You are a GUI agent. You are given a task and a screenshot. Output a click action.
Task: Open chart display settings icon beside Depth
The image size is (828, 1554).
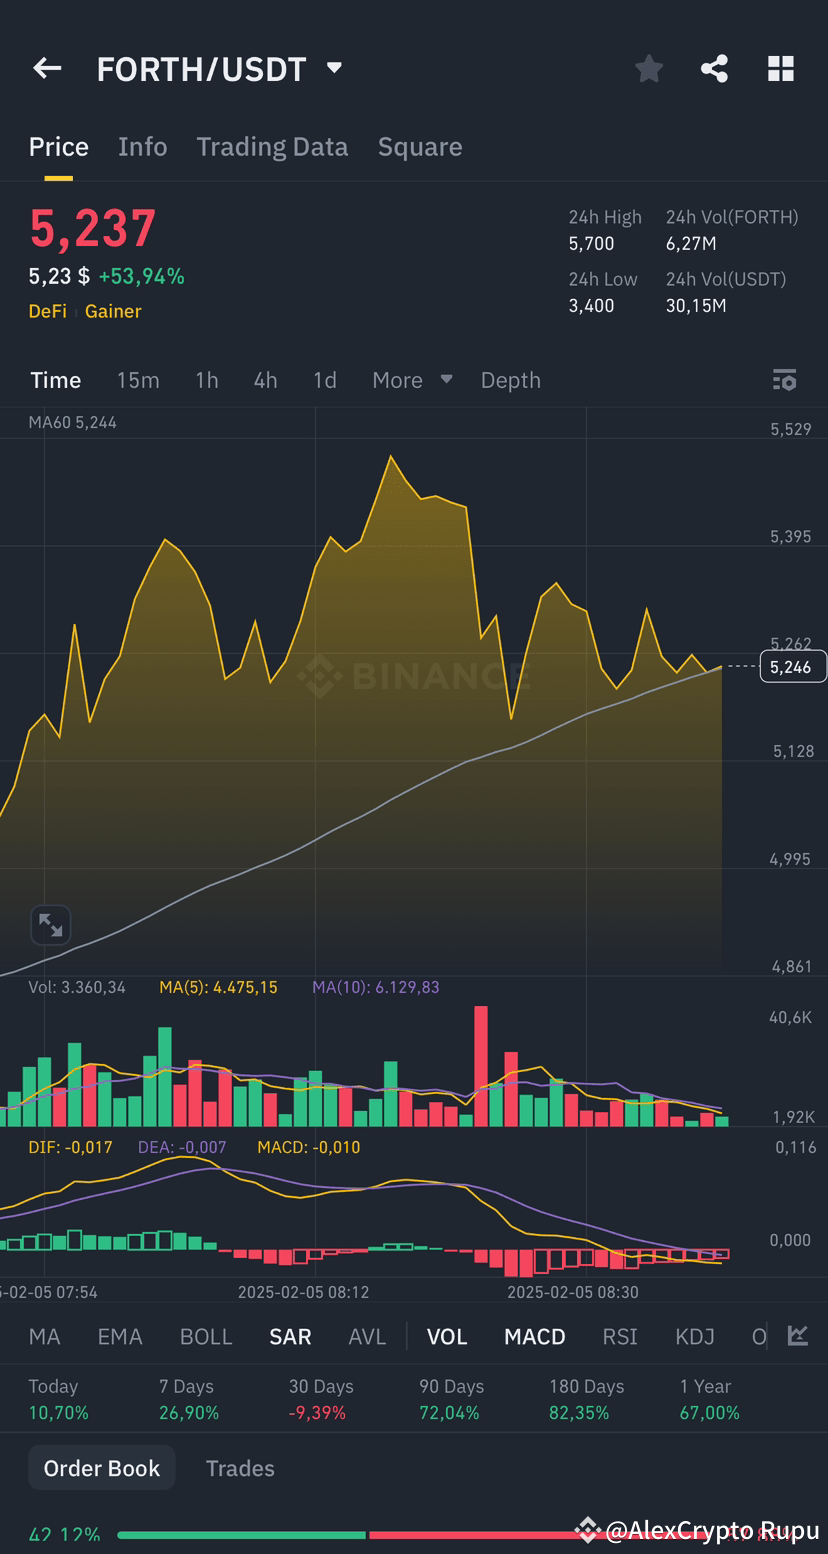tap(784, 380)
